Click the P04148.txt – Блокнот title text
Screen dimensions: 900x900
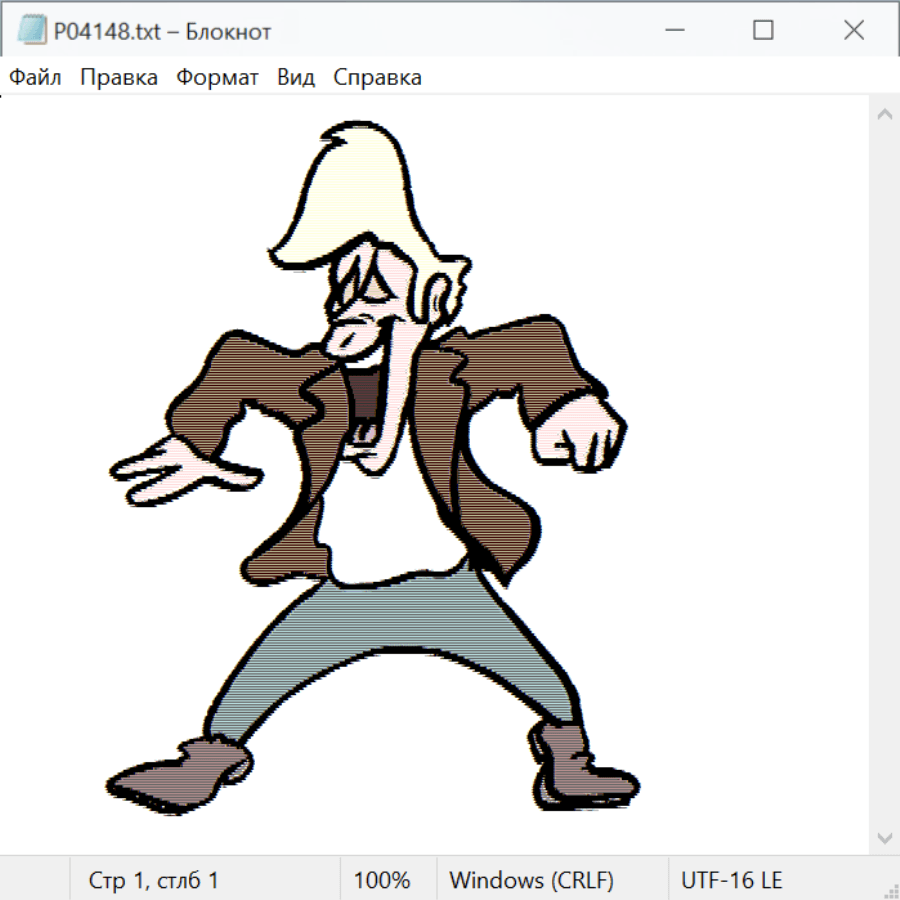point(162,32)
